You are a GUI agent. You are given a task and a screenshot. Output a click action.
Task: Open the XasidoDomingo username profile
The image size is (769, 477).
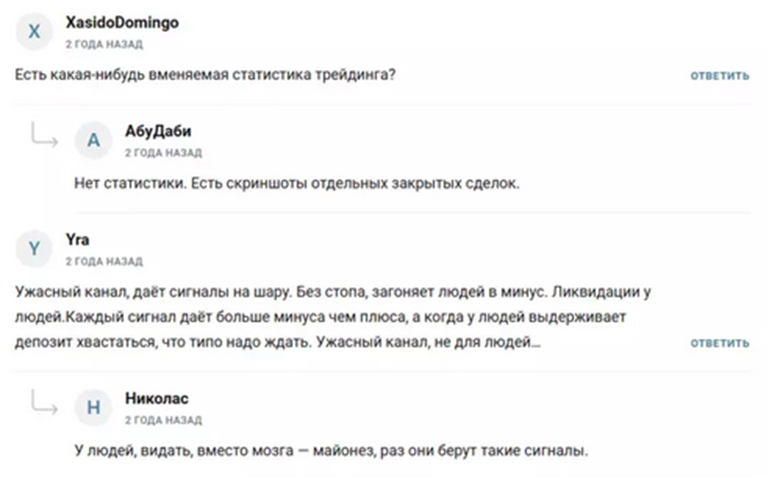tap(122, 23)
